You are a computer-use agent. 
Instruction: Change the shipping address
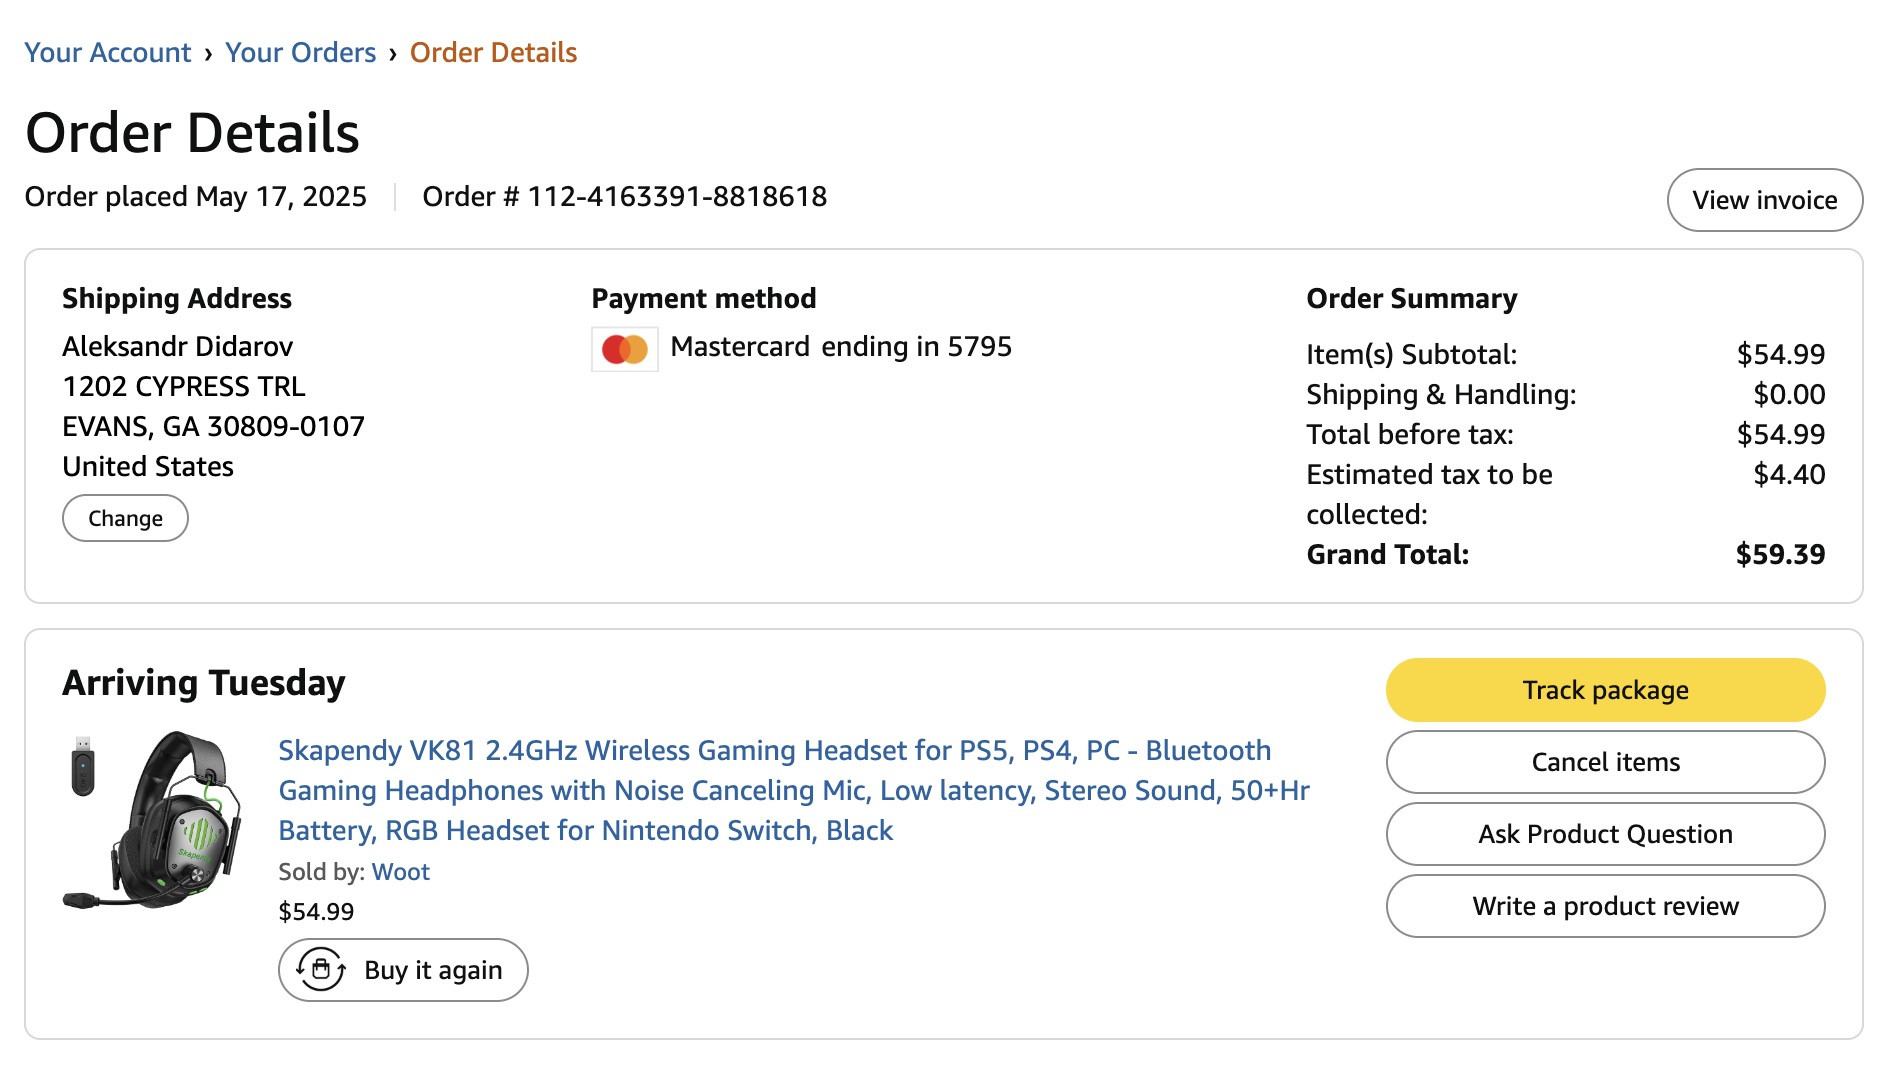click(125, 518)
